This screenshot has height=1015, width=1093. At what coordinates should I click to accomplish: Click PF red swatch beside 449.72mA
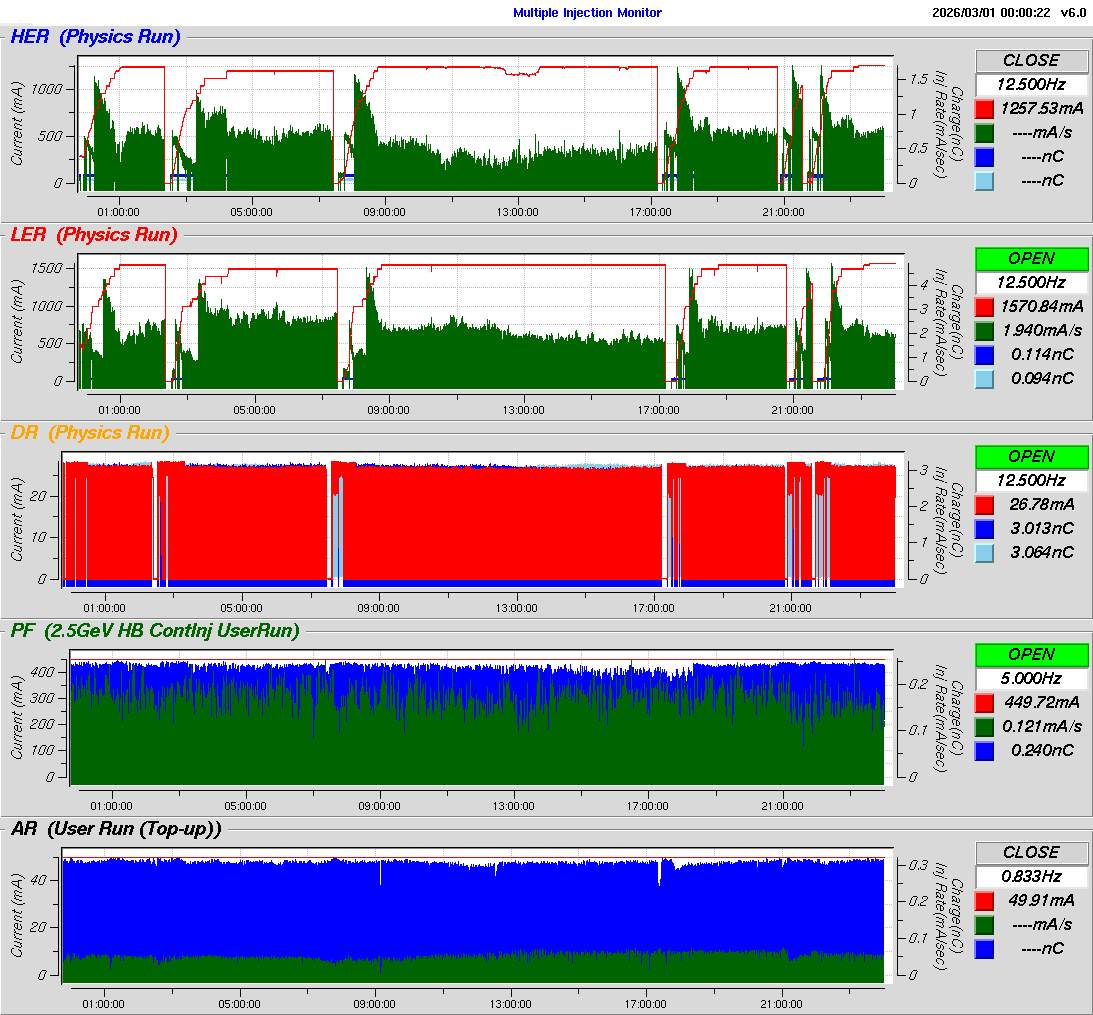click(x=984, y=703)
